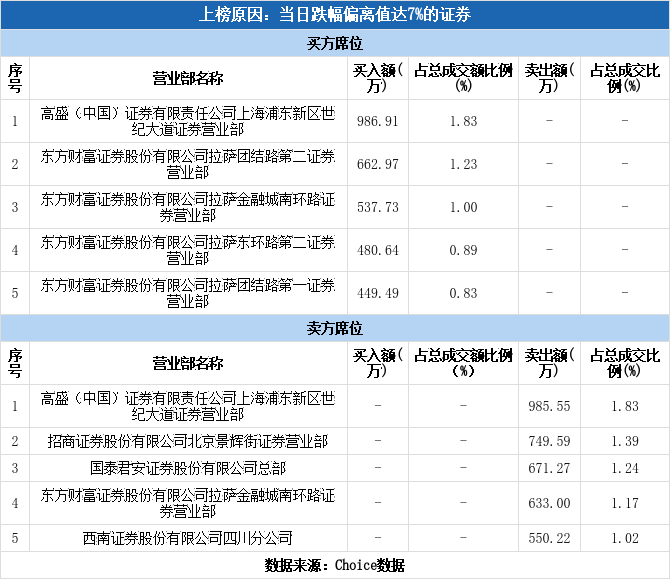Click buy ratio 1.23

tap(463, 165)
